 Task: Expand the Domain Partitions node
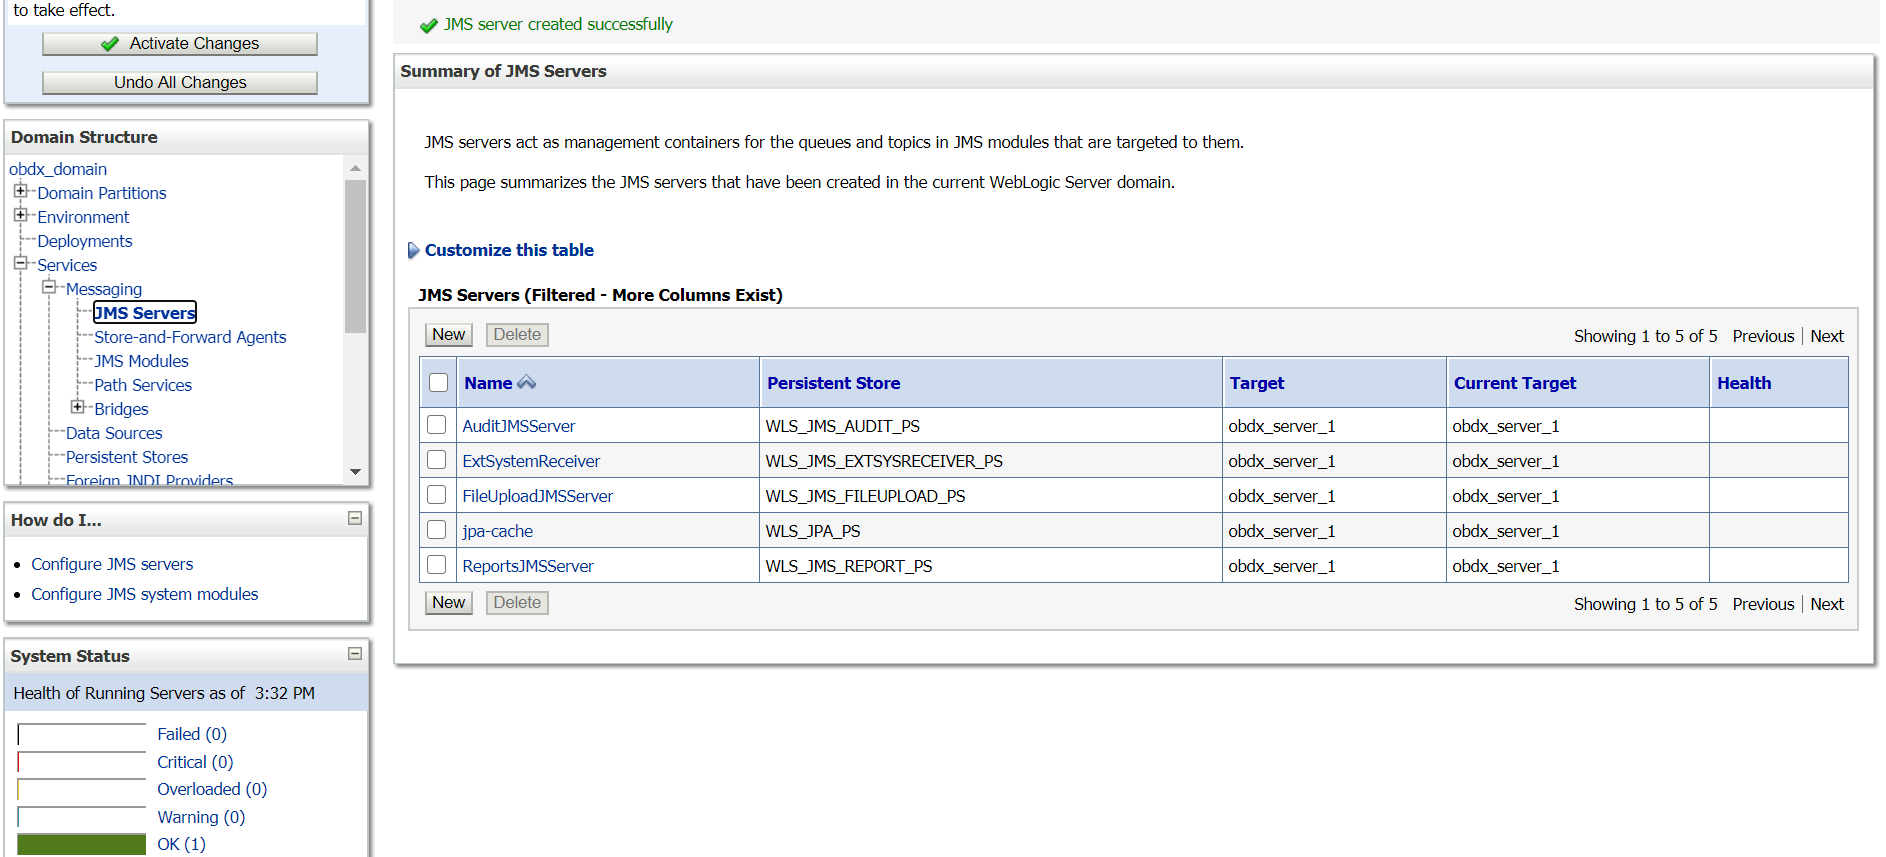pos(20,191)
